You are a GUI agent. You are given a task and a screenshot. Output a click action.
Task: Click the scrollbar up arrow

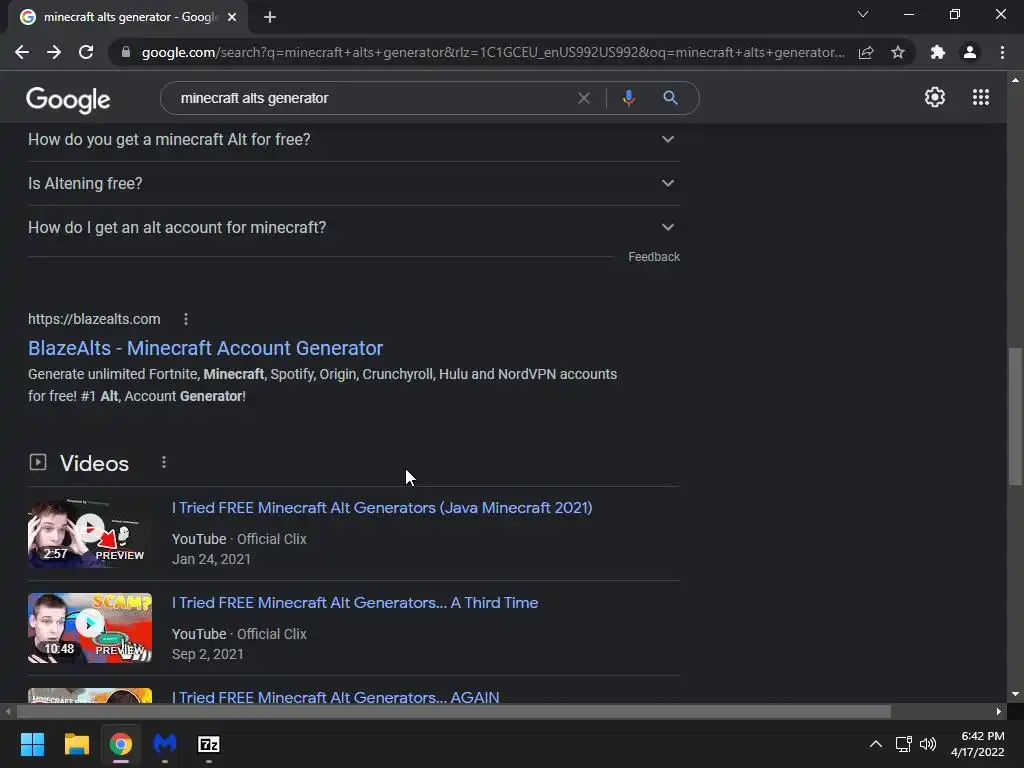(x=1015, y=80)
